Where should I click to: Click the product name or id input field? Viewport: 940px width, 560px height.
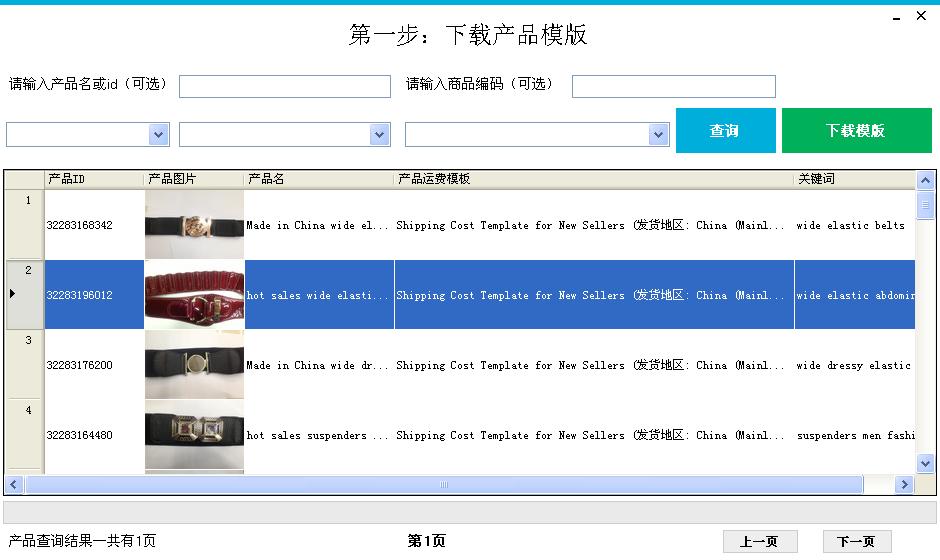[284, 86]
